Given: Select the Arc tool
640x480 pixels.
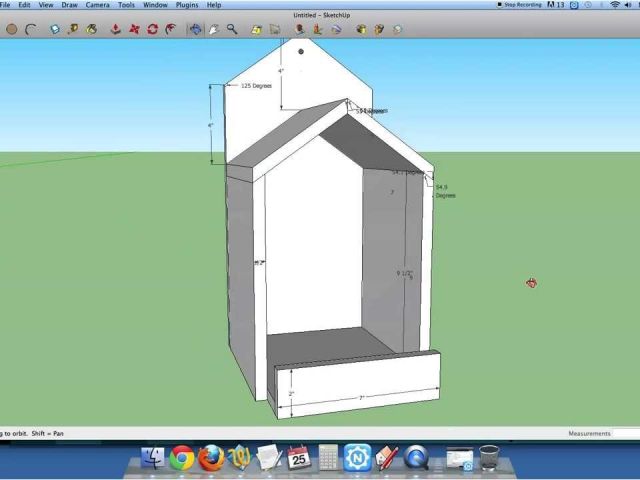Looking at the screenshot, I should [x=33, y=30].
